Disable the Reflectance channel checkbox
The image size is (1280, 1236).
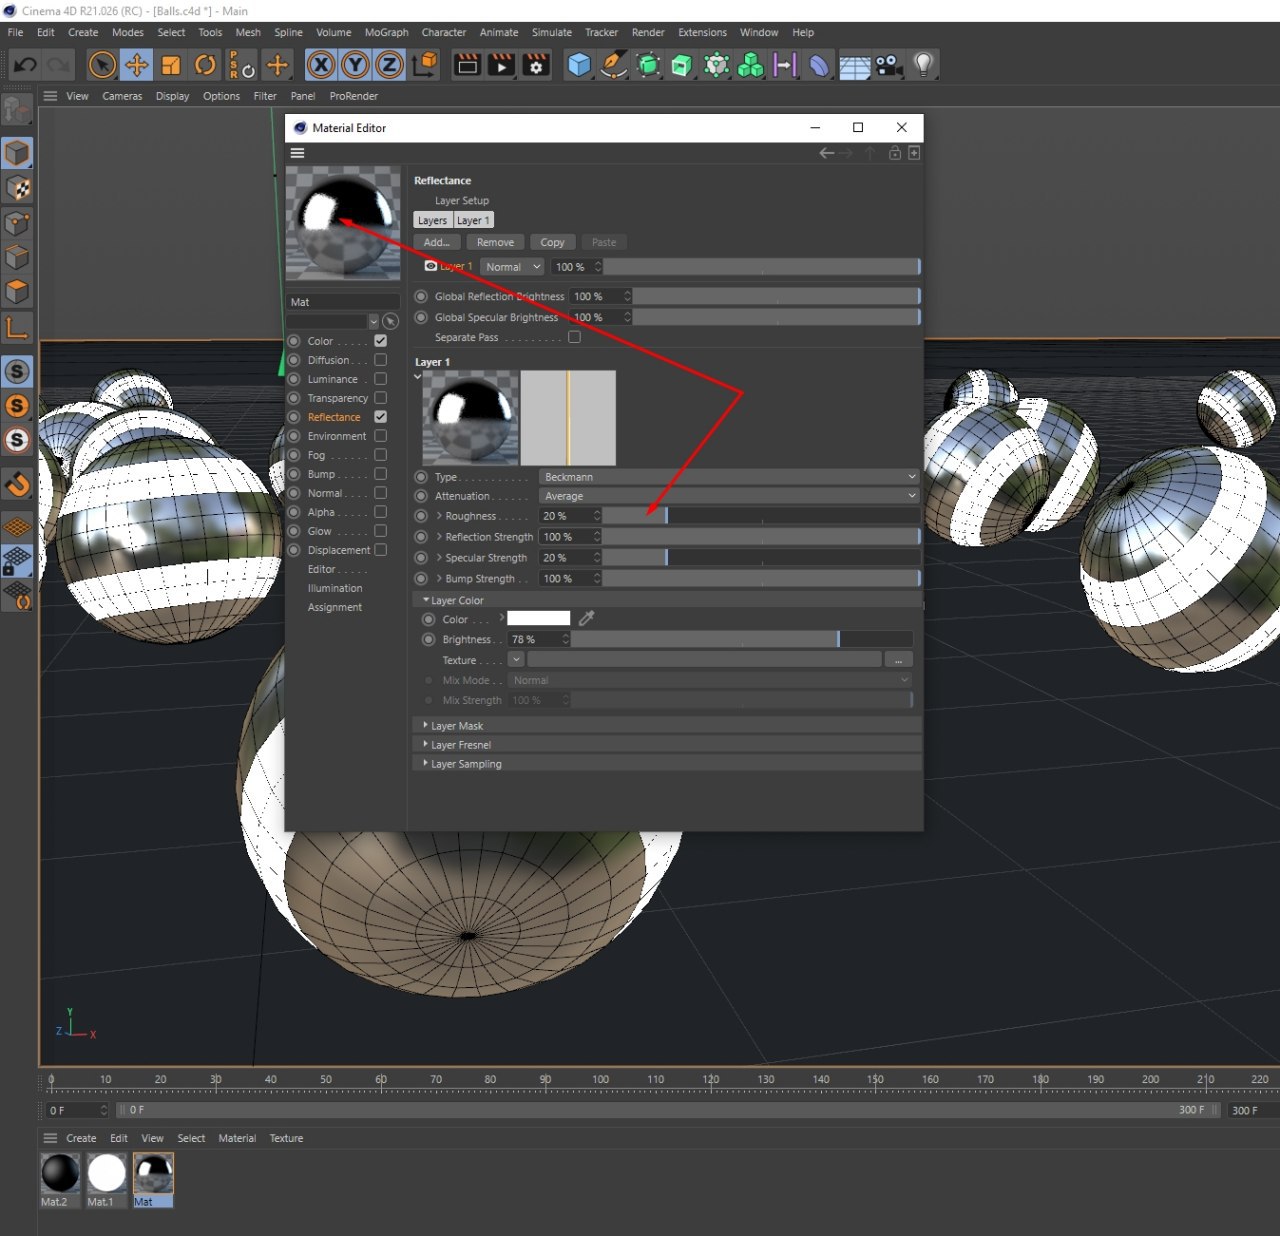tap(380, 417)
